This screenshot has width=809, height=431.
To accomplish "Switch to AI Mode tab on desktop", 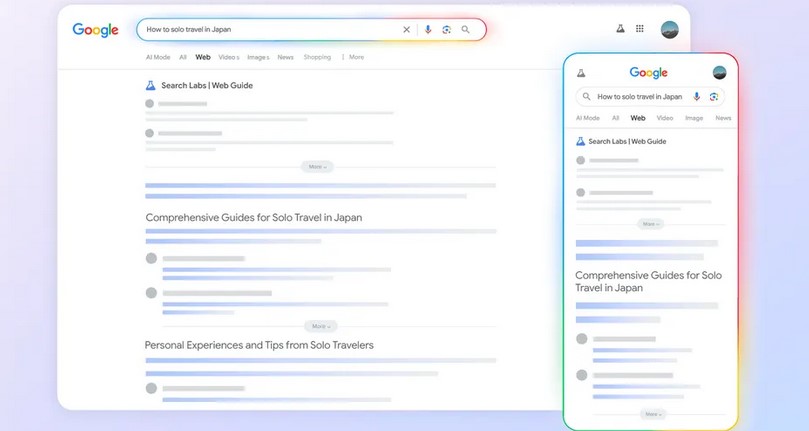I will click(x=158, y=57).
